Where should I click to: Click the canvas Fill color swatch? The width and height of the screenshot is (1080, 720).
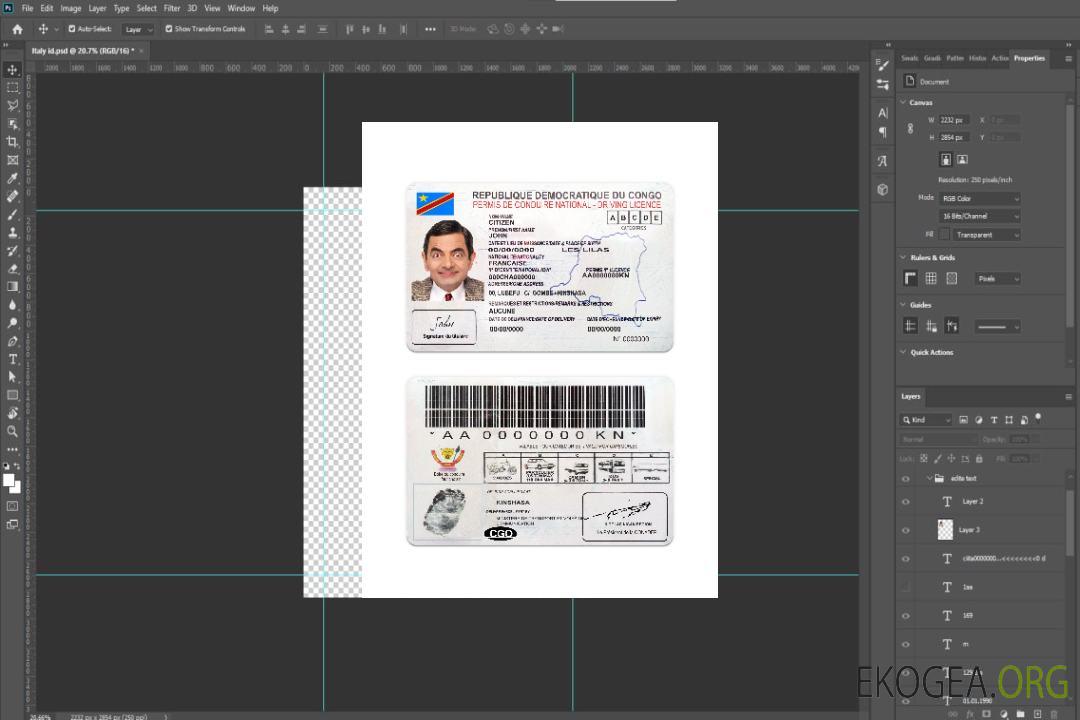[944, 235]
